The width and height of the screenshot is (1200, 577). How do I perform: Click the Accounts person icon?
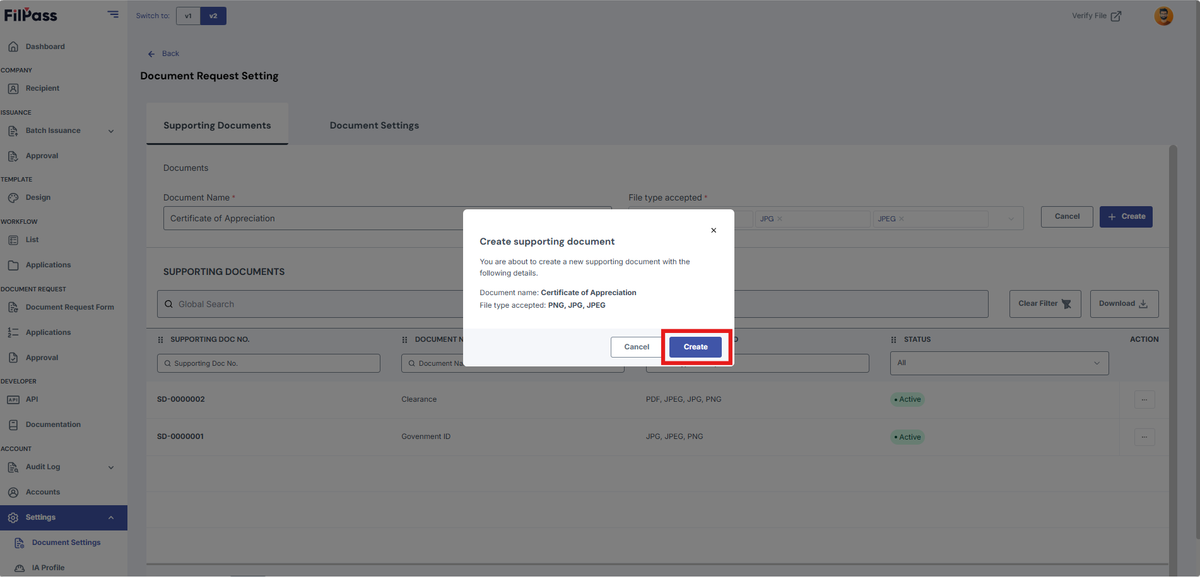[x=13, y=492]
